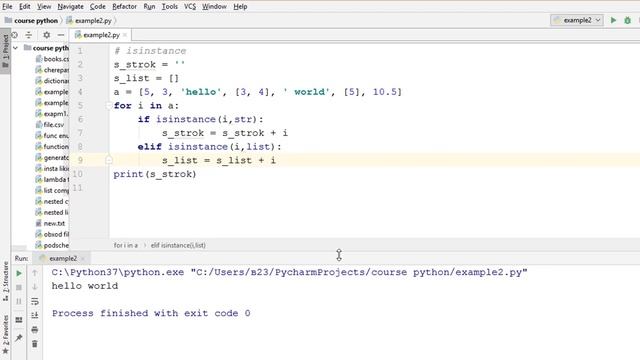The image size is (640, 360).
Task: Click the Pause output icon in Run panel
Action: (19, 302)
